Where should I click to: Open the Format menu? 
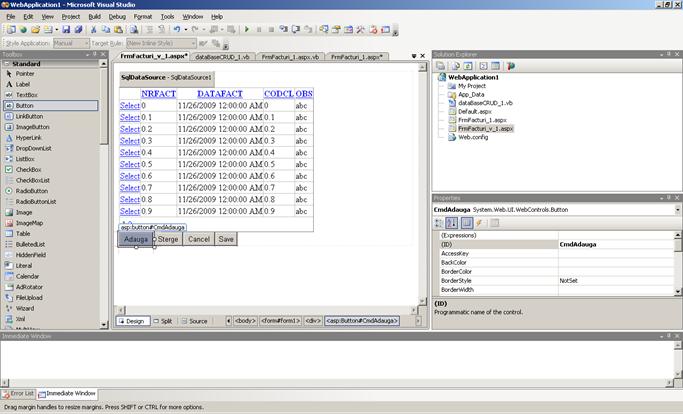(143, 17)
